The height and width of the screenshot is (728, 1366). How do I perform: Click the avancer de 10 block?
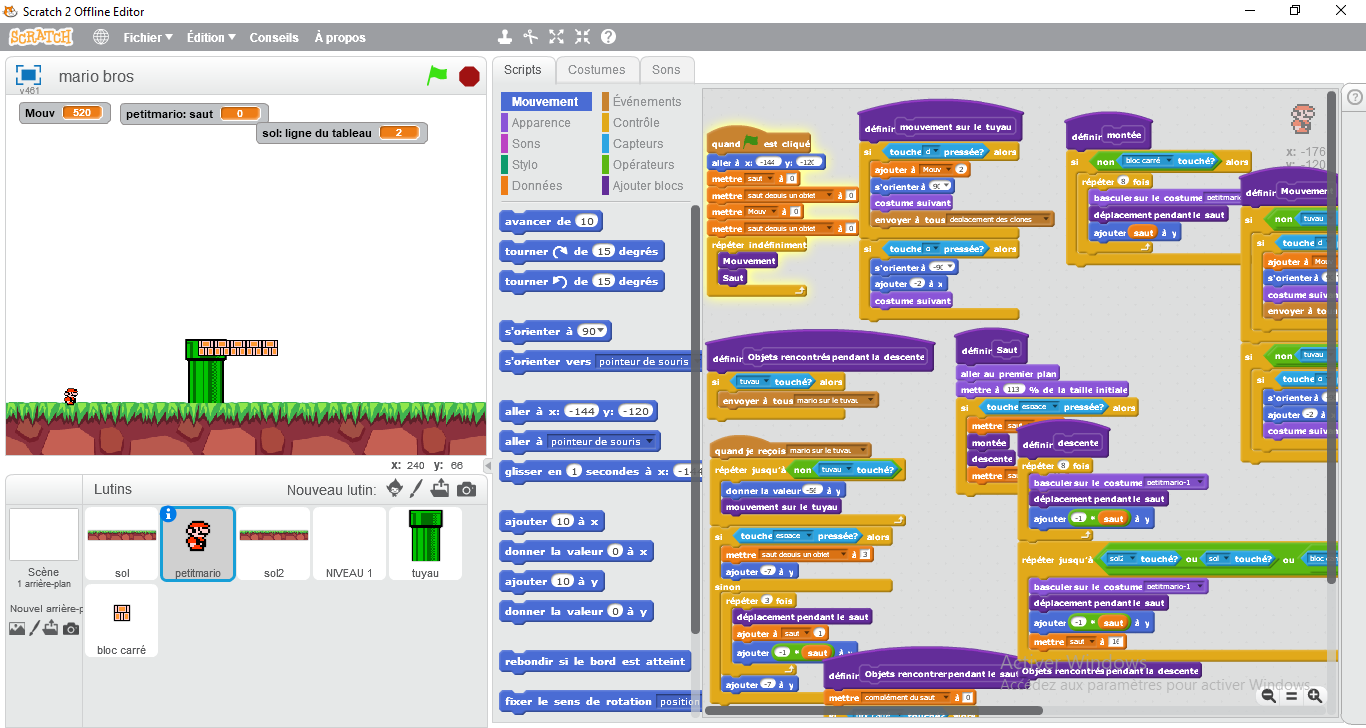[x=551, y=222]
